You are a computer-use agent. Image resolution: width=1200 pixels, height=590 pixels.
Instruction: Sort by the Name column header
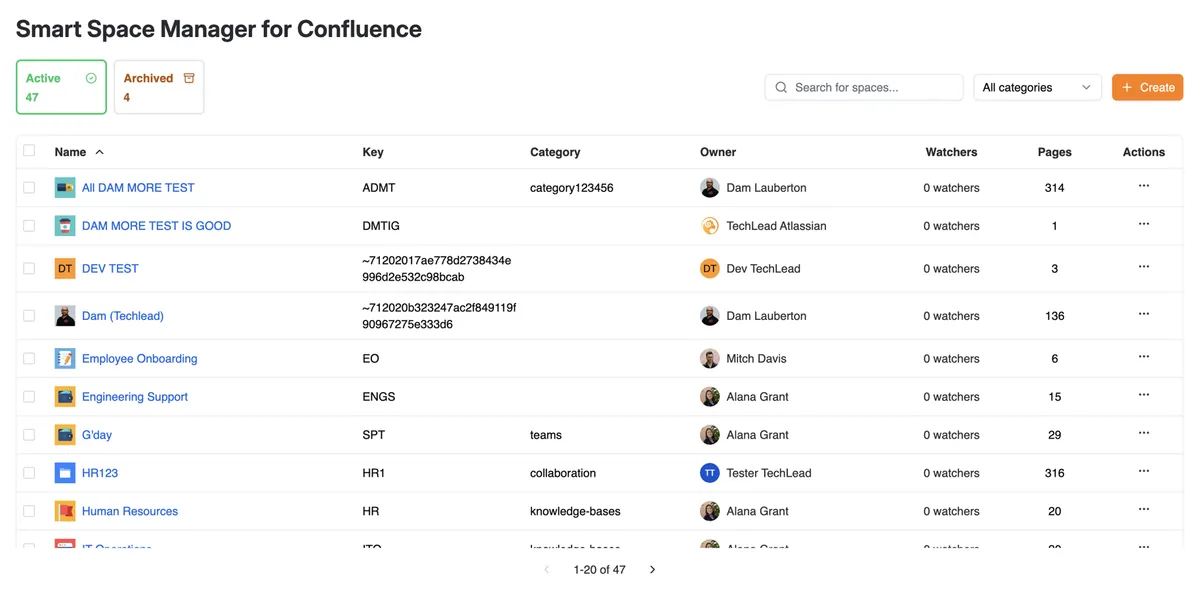tap(79, 152)
